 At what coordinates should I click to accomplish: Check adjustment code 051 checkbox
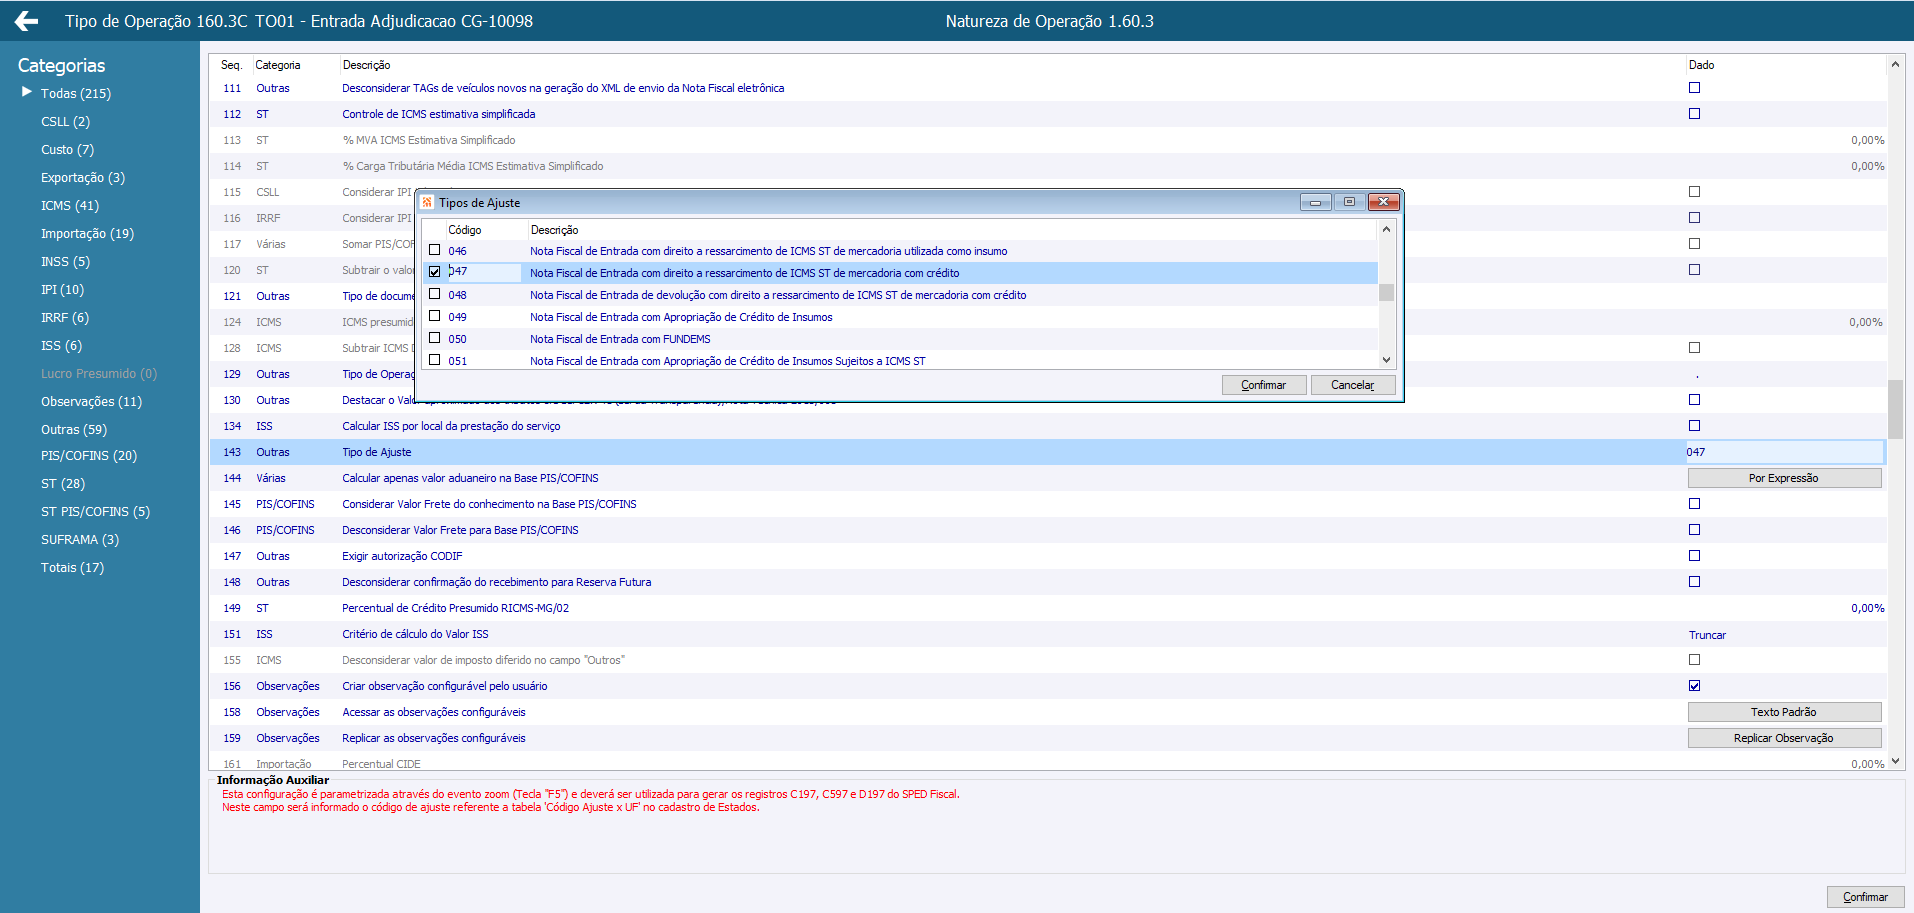point(434,360)
